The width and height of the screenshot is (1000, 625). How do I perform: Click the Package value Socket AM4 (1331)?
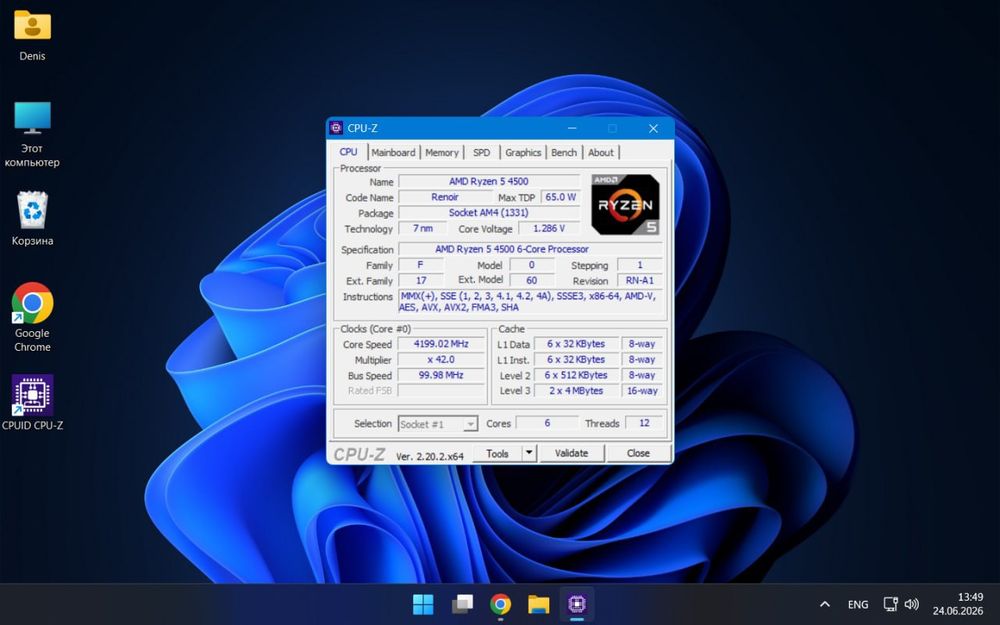pyautogui.click(x=489, y=212)
